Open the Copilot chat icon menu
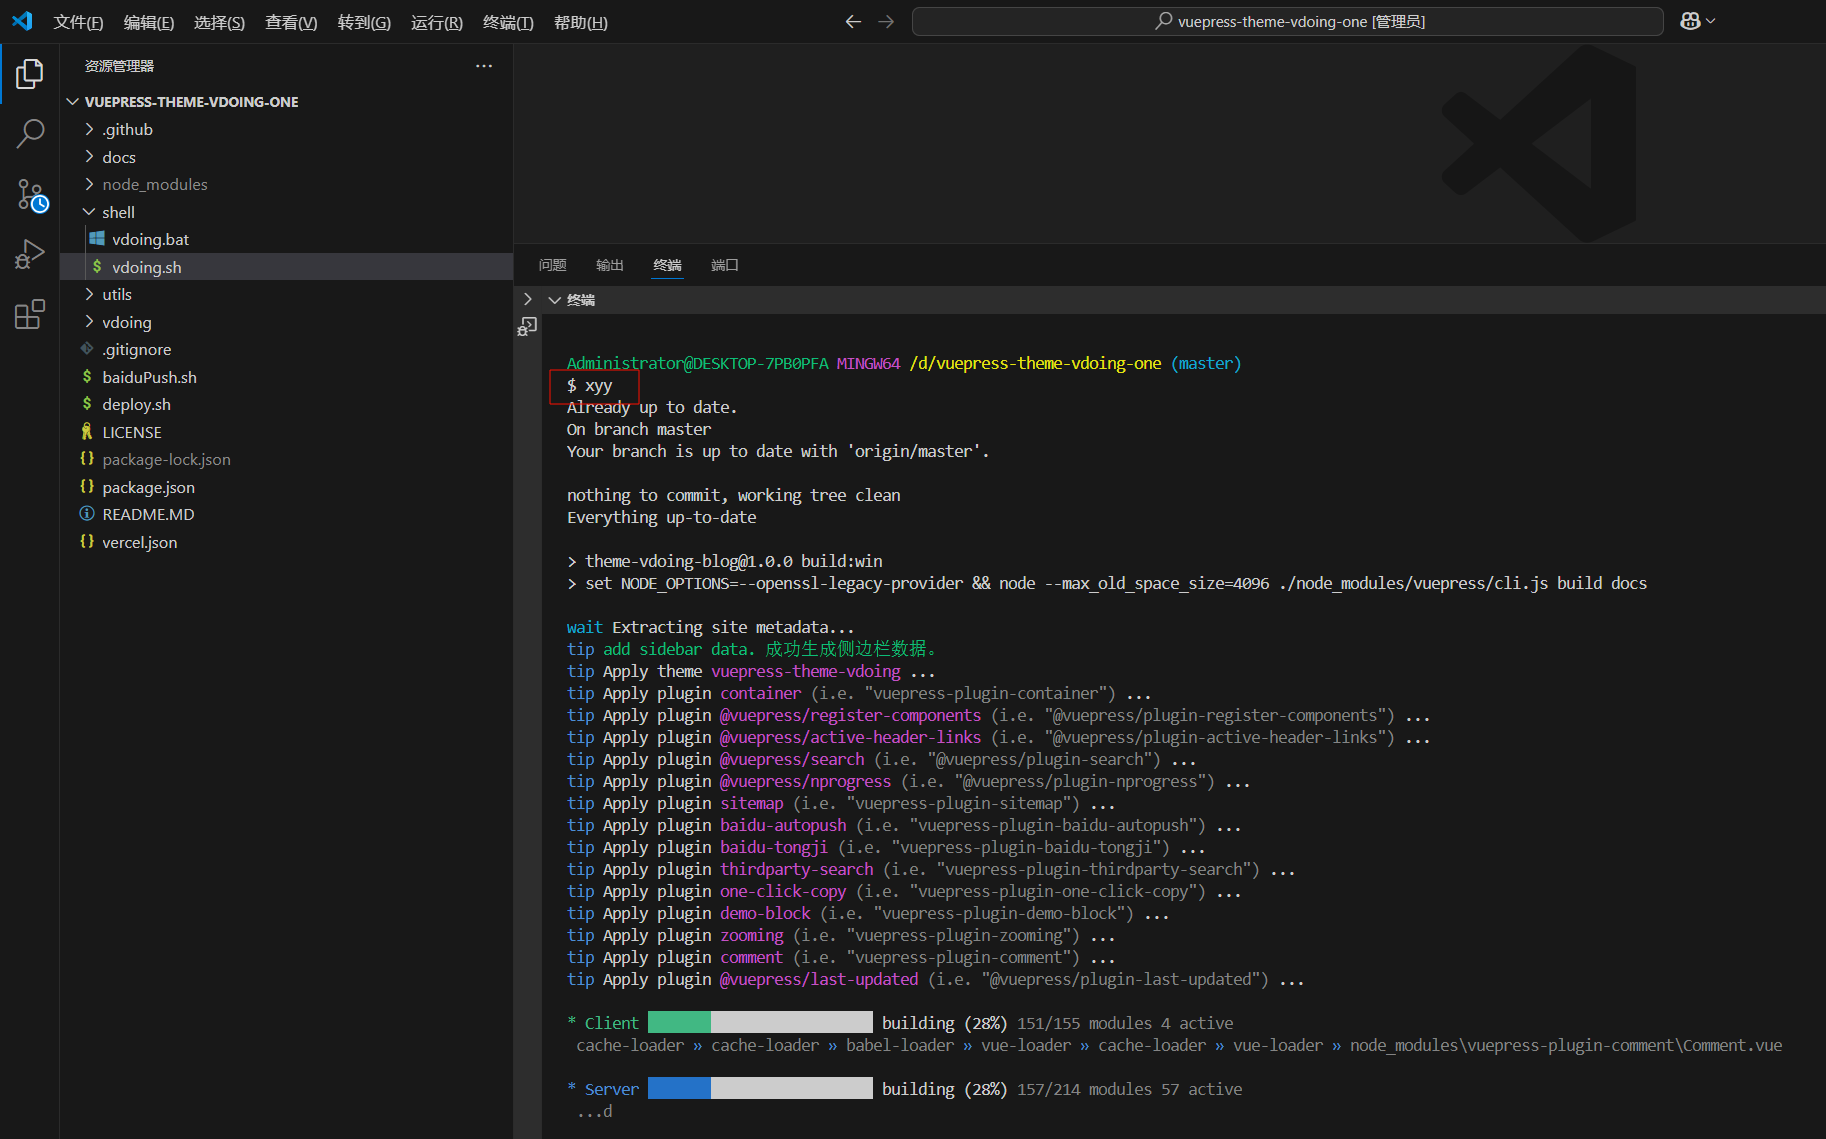 coord(1697,21)
